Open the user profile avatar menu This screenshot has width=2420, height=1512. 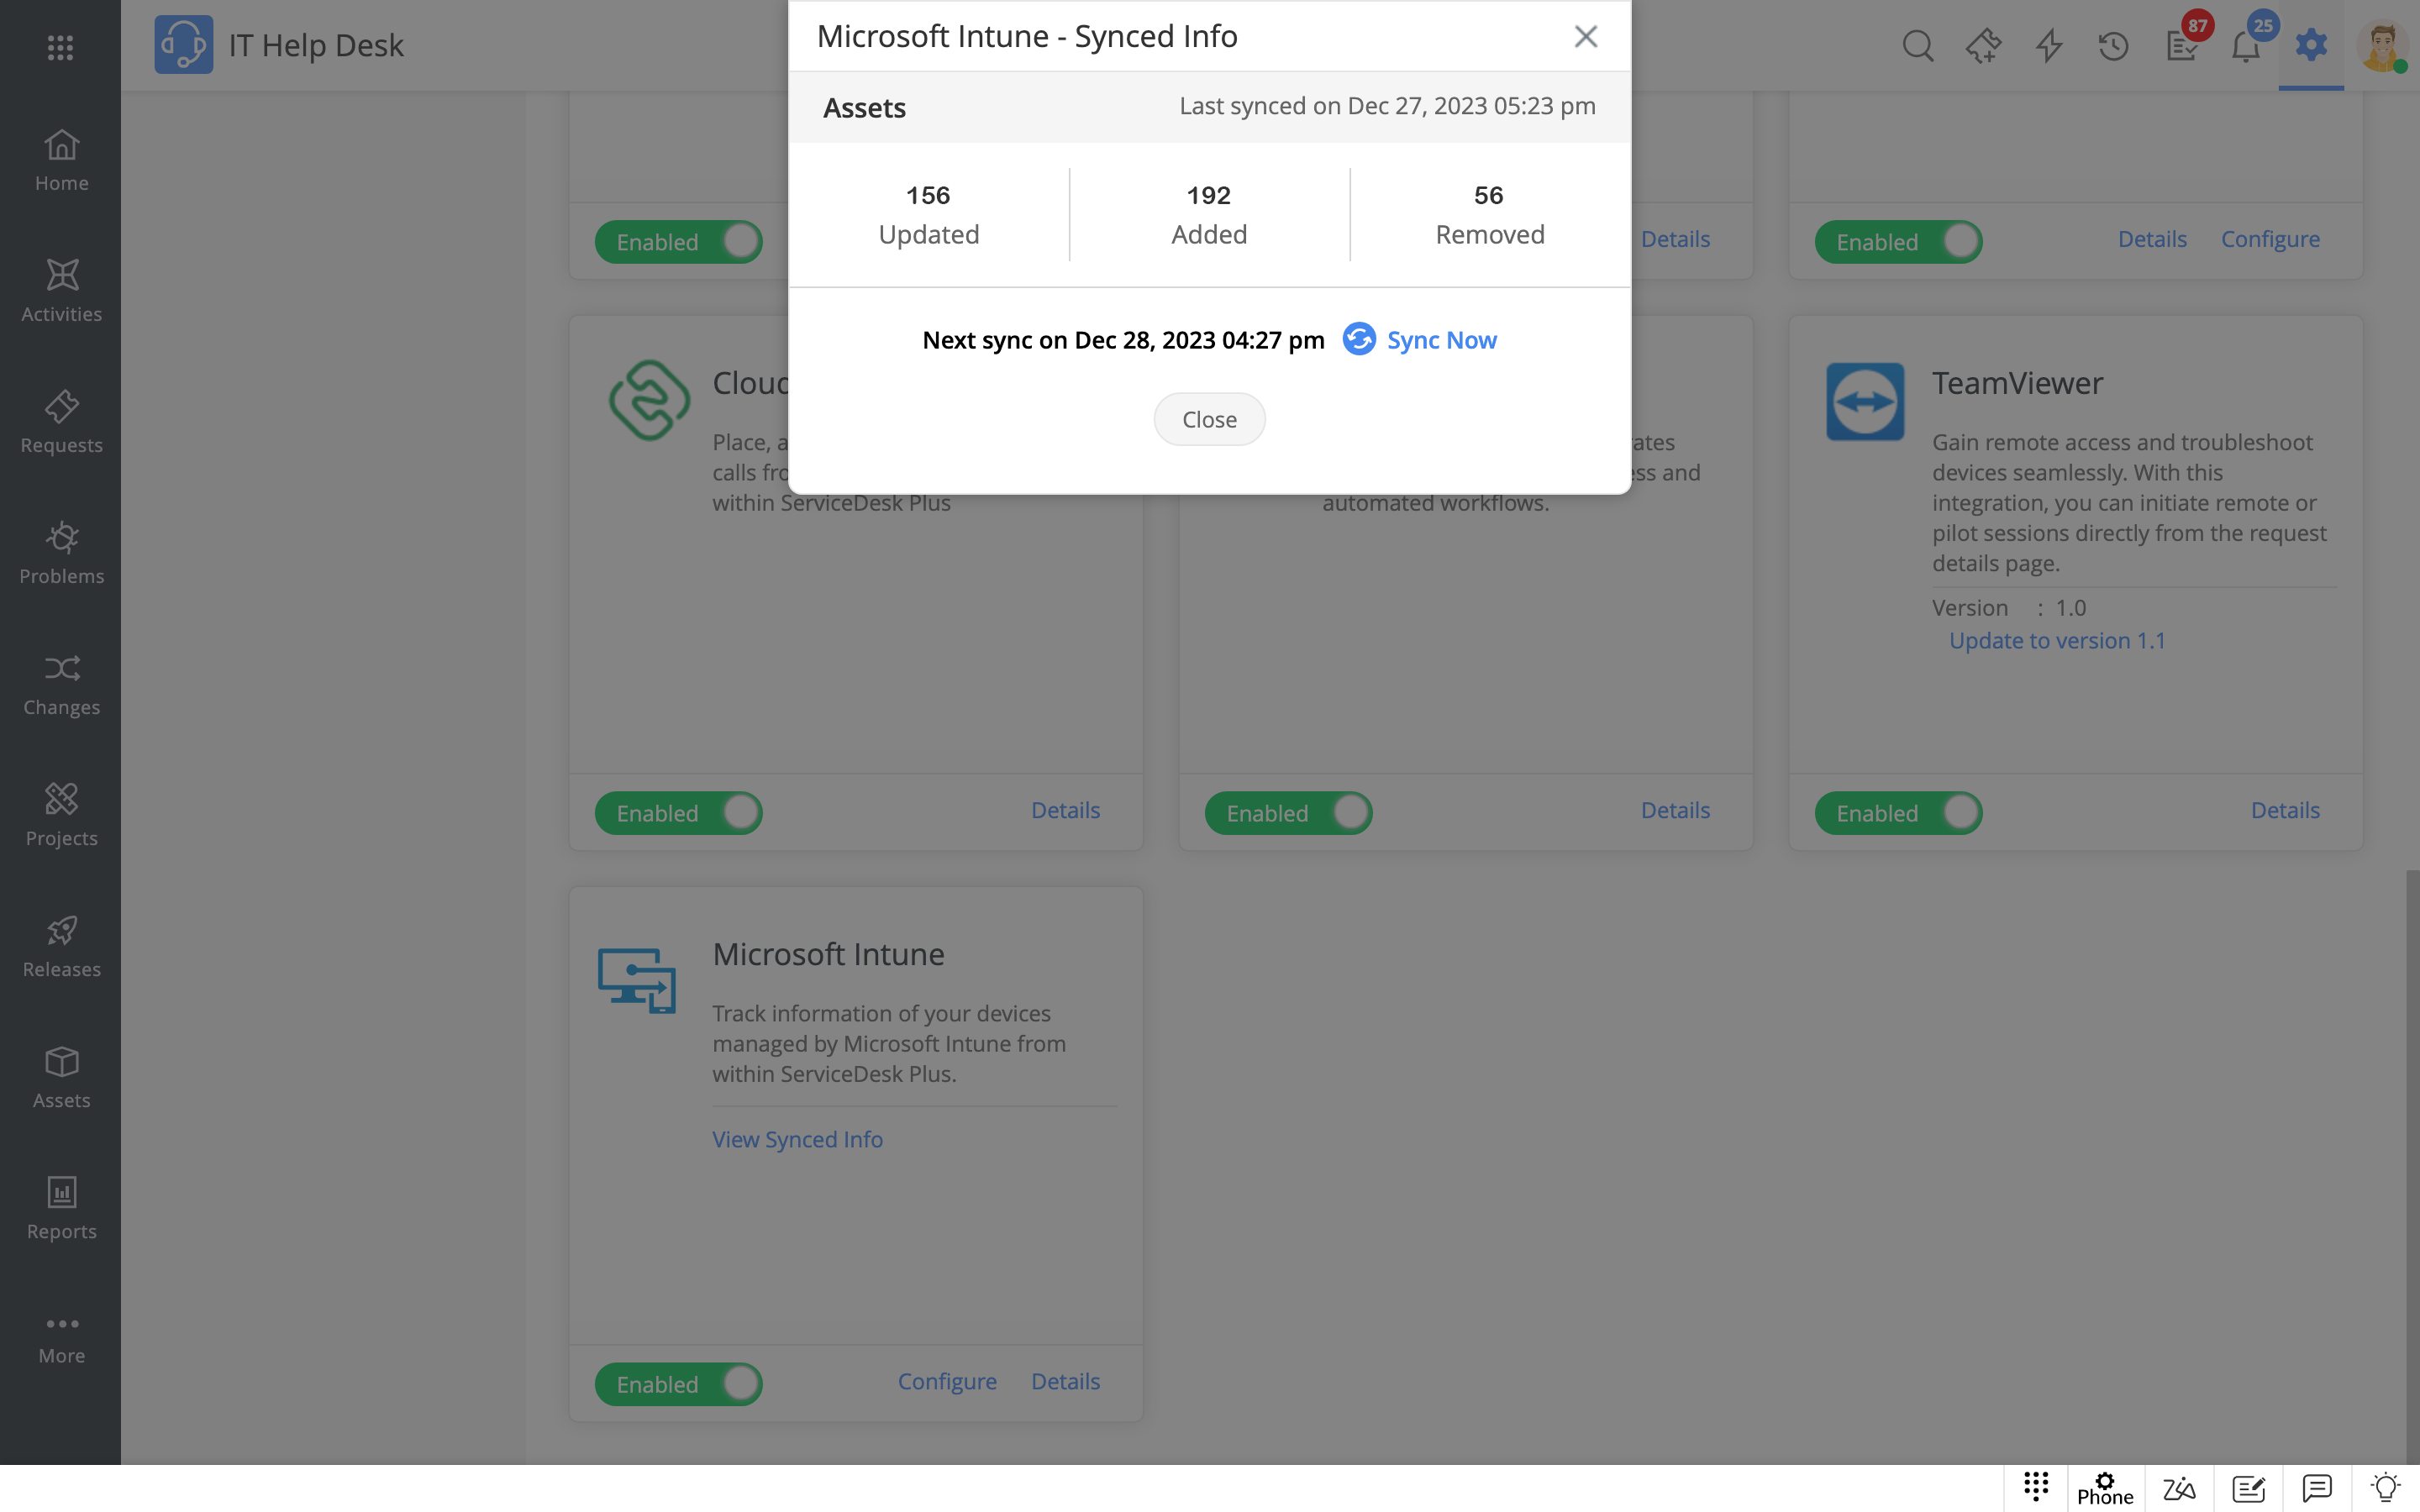(x=2382, y=46)
